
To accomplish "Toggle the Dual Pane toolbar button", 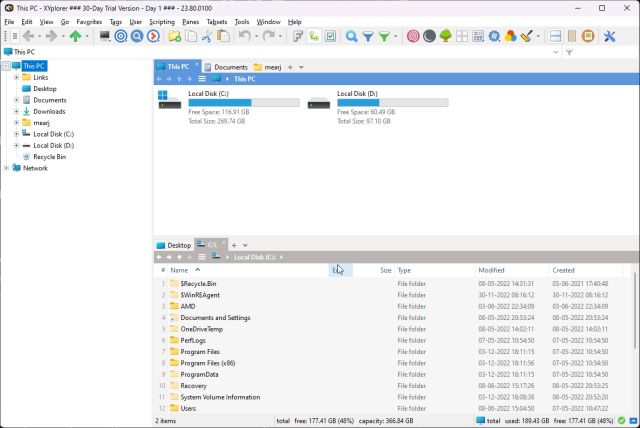I will (x=556, y=36).
